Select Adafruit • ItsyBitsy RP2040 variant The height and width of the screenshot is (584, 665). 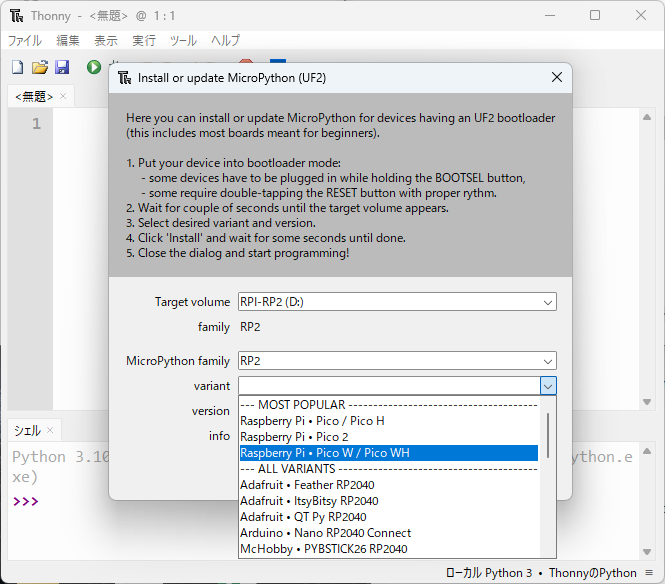(389, 501)
